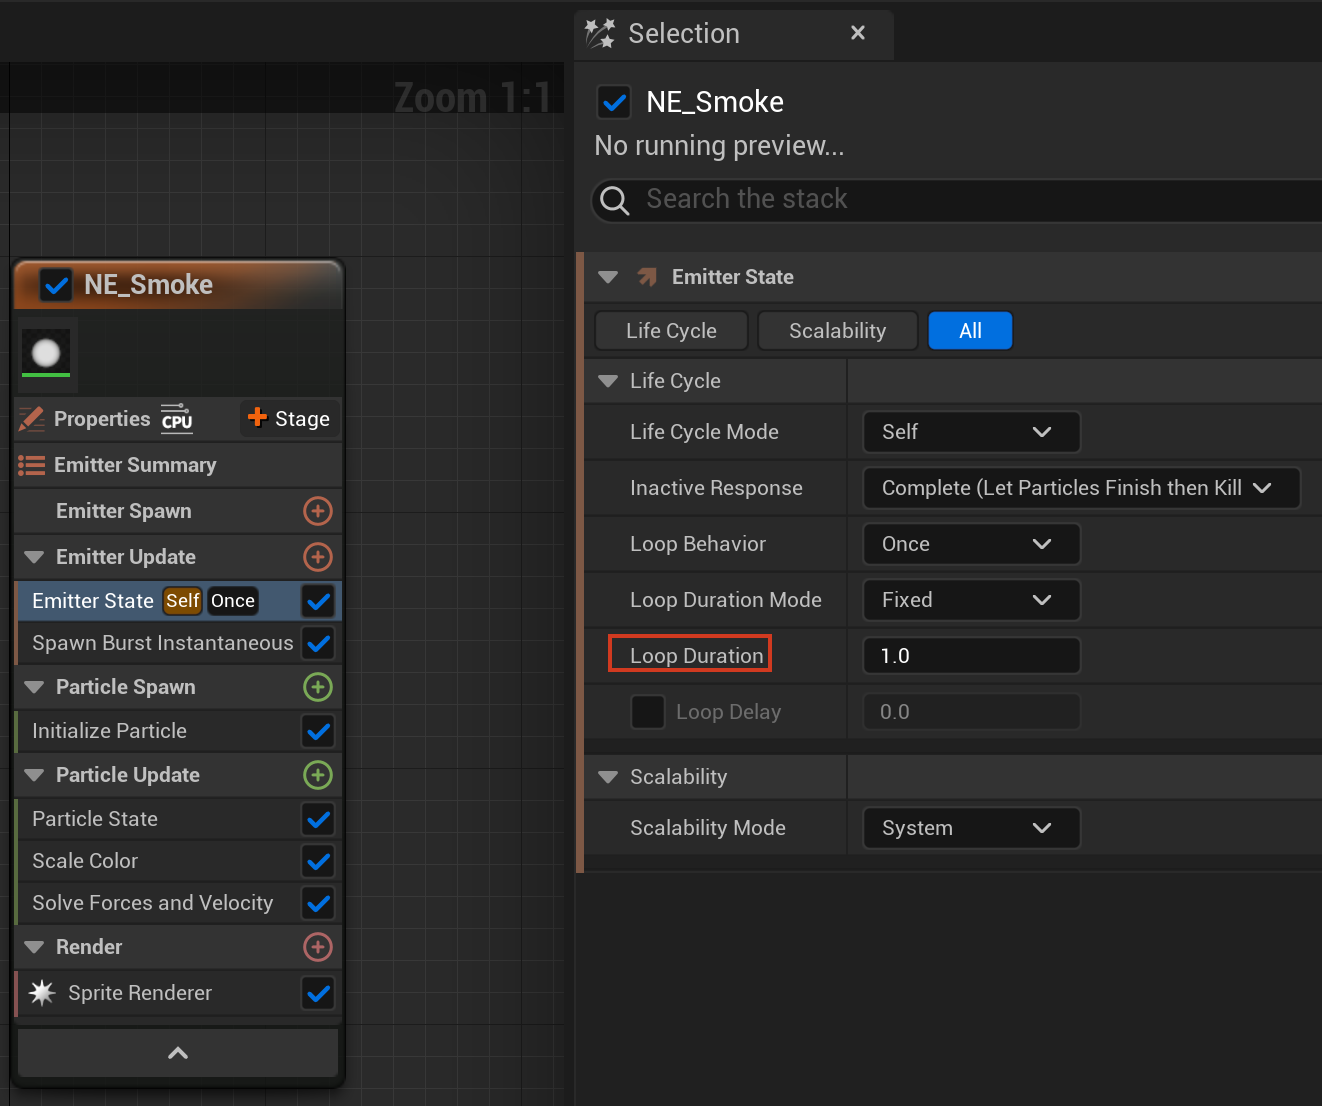Collapse Emitter State section in stack
Image resolution: width=1322 pixels, height=1106 pixels.
coord(608,277)
